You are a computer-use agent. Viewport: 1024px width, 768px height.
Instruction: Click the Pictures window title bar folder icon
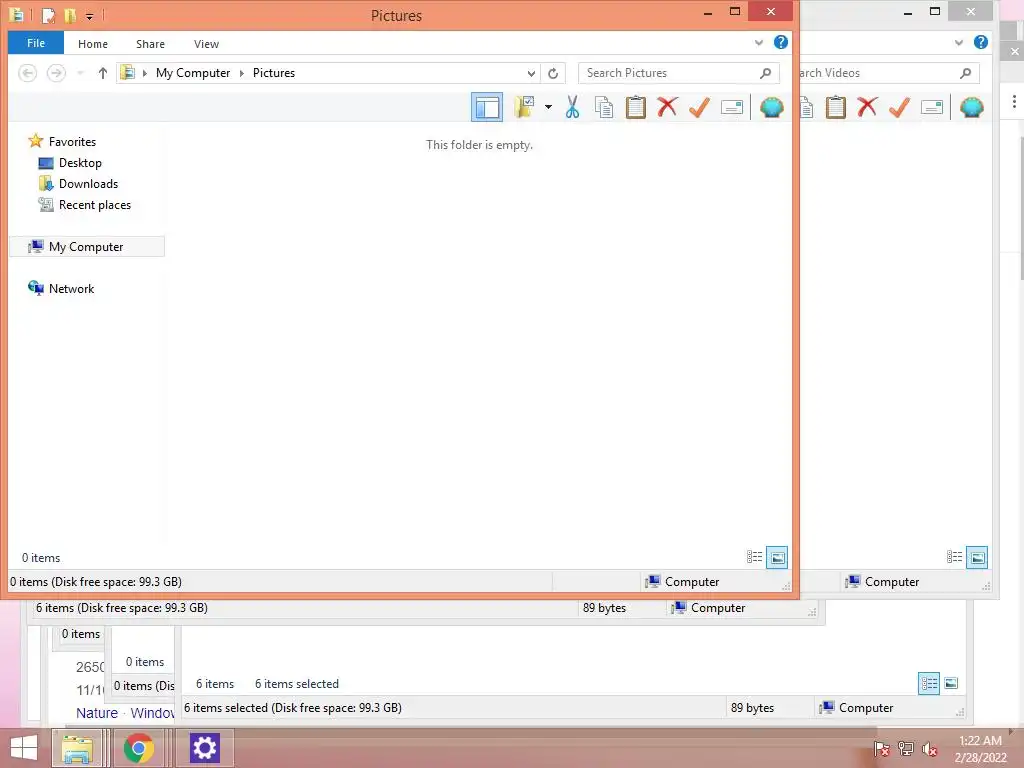(16, 14)
